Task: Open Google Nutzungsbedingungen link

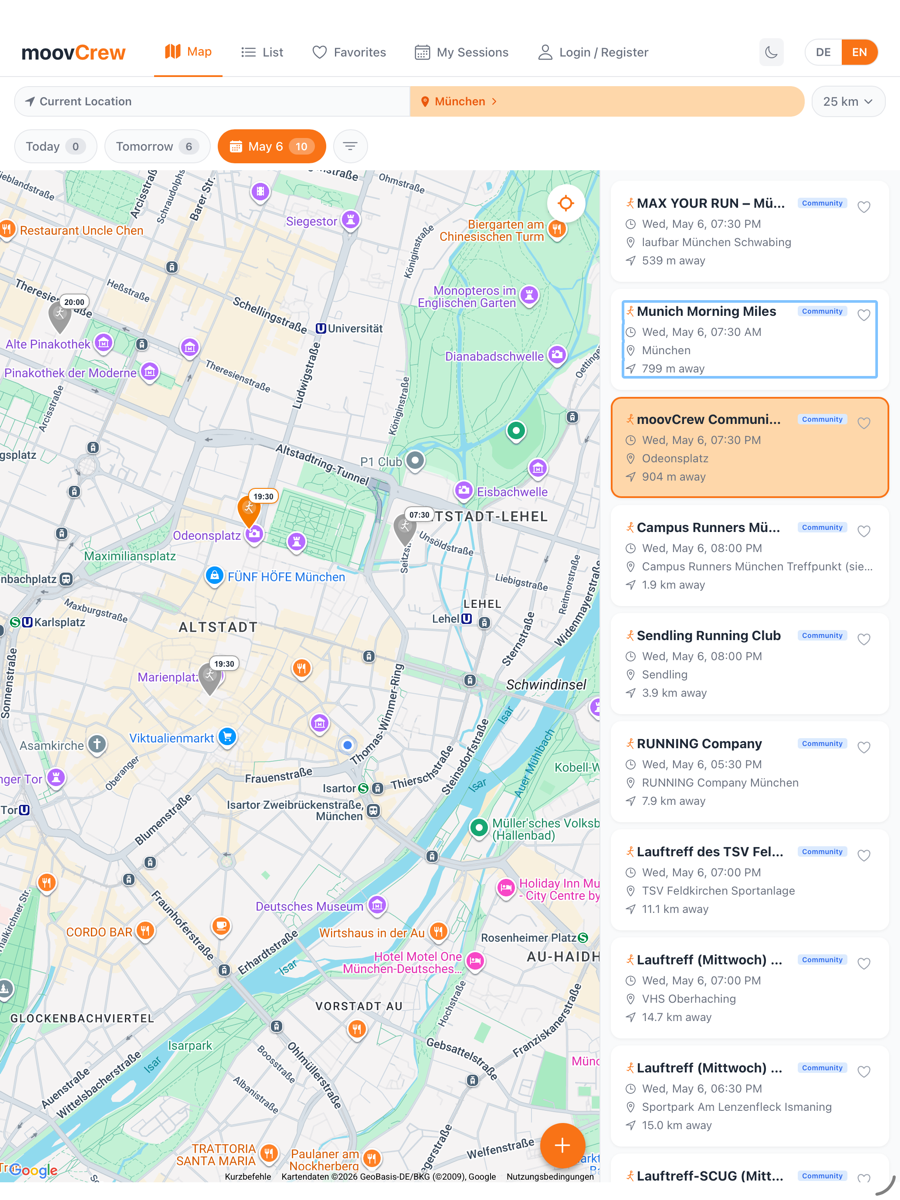Action: (x=550, y=1177)
